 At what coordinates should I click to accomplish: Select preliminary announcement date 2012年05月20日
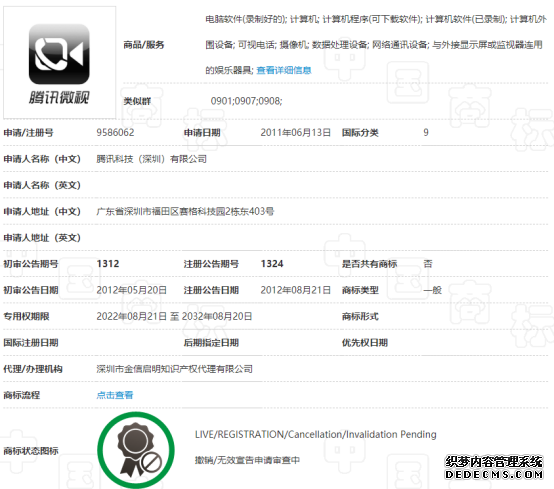131,290
